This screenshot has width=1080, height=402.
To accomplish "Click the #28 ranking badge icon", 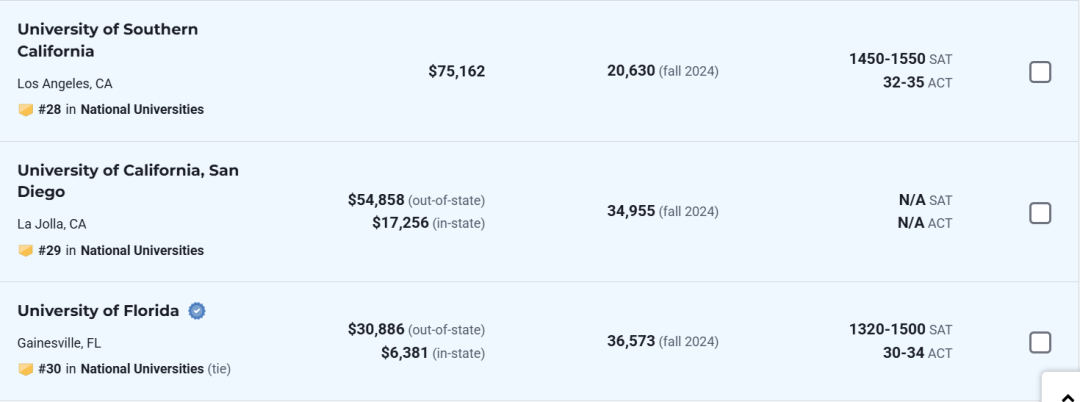I will click(26, 110).
